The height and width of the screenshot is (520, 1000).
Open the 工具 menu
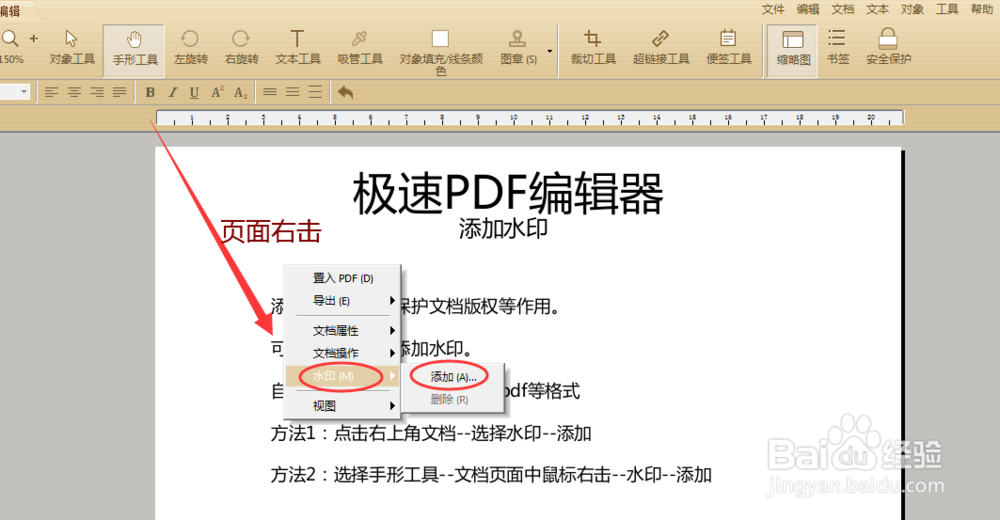[947, 9]
